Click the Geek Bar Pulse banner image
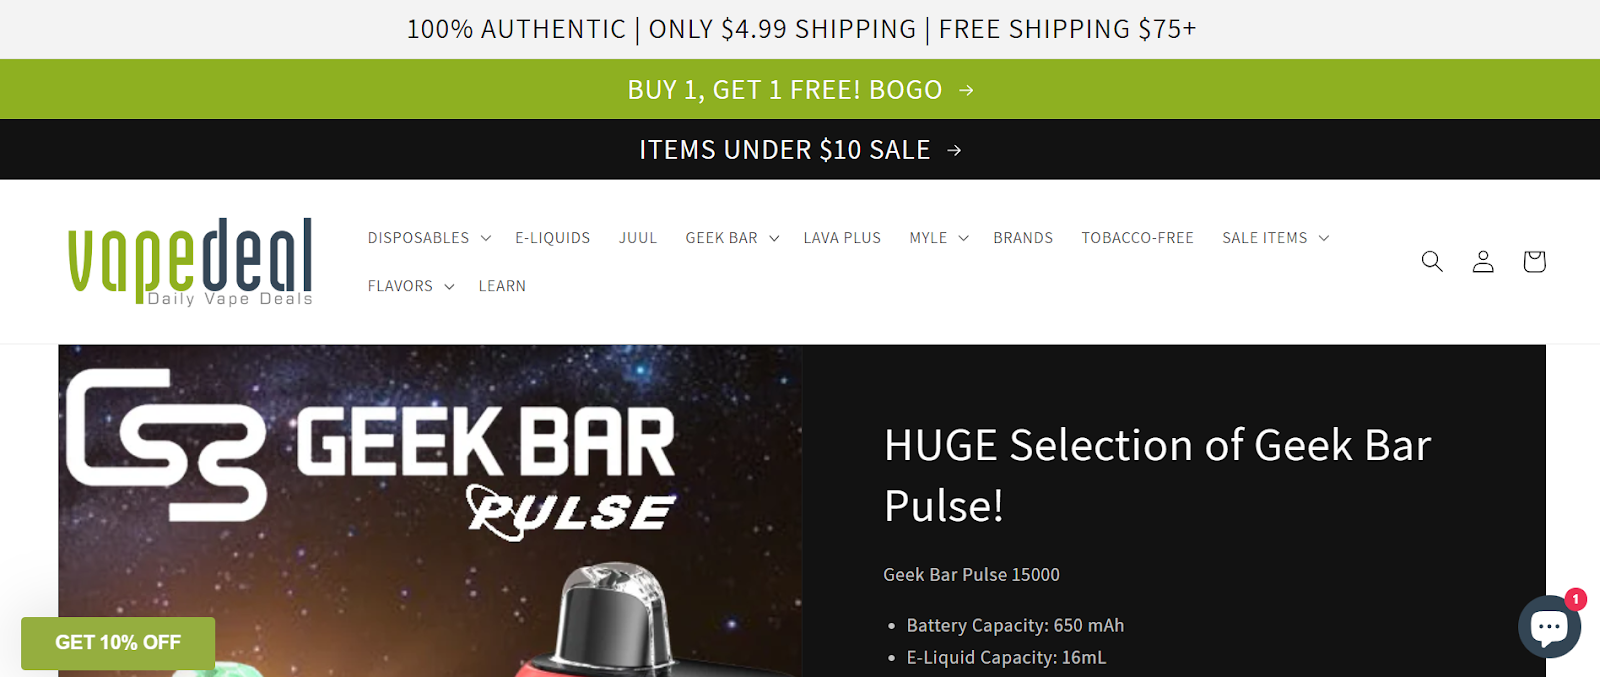1600x677 pixels. (x=430, y=511)
